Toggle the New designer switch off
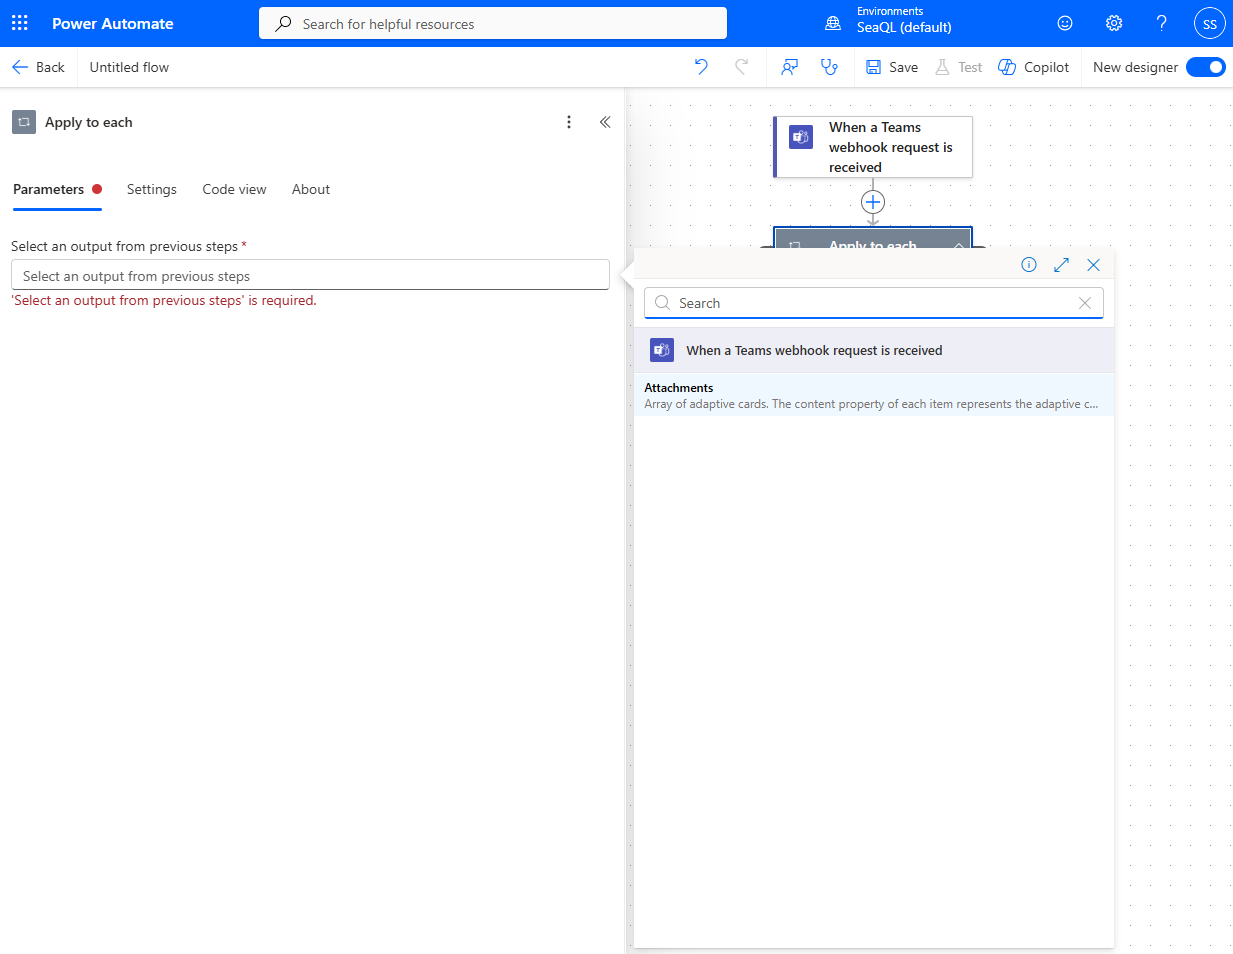1233x954 pixels. click(1205, 67)
